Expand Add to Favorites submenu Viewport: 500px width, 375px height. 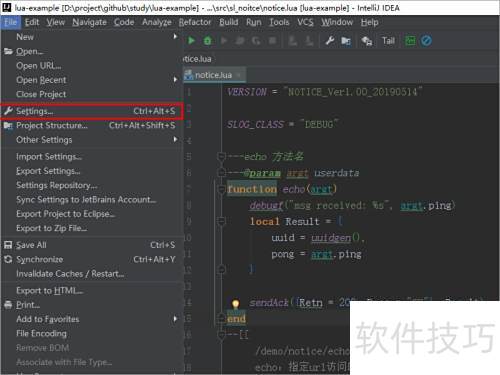[x=91, y=319]
